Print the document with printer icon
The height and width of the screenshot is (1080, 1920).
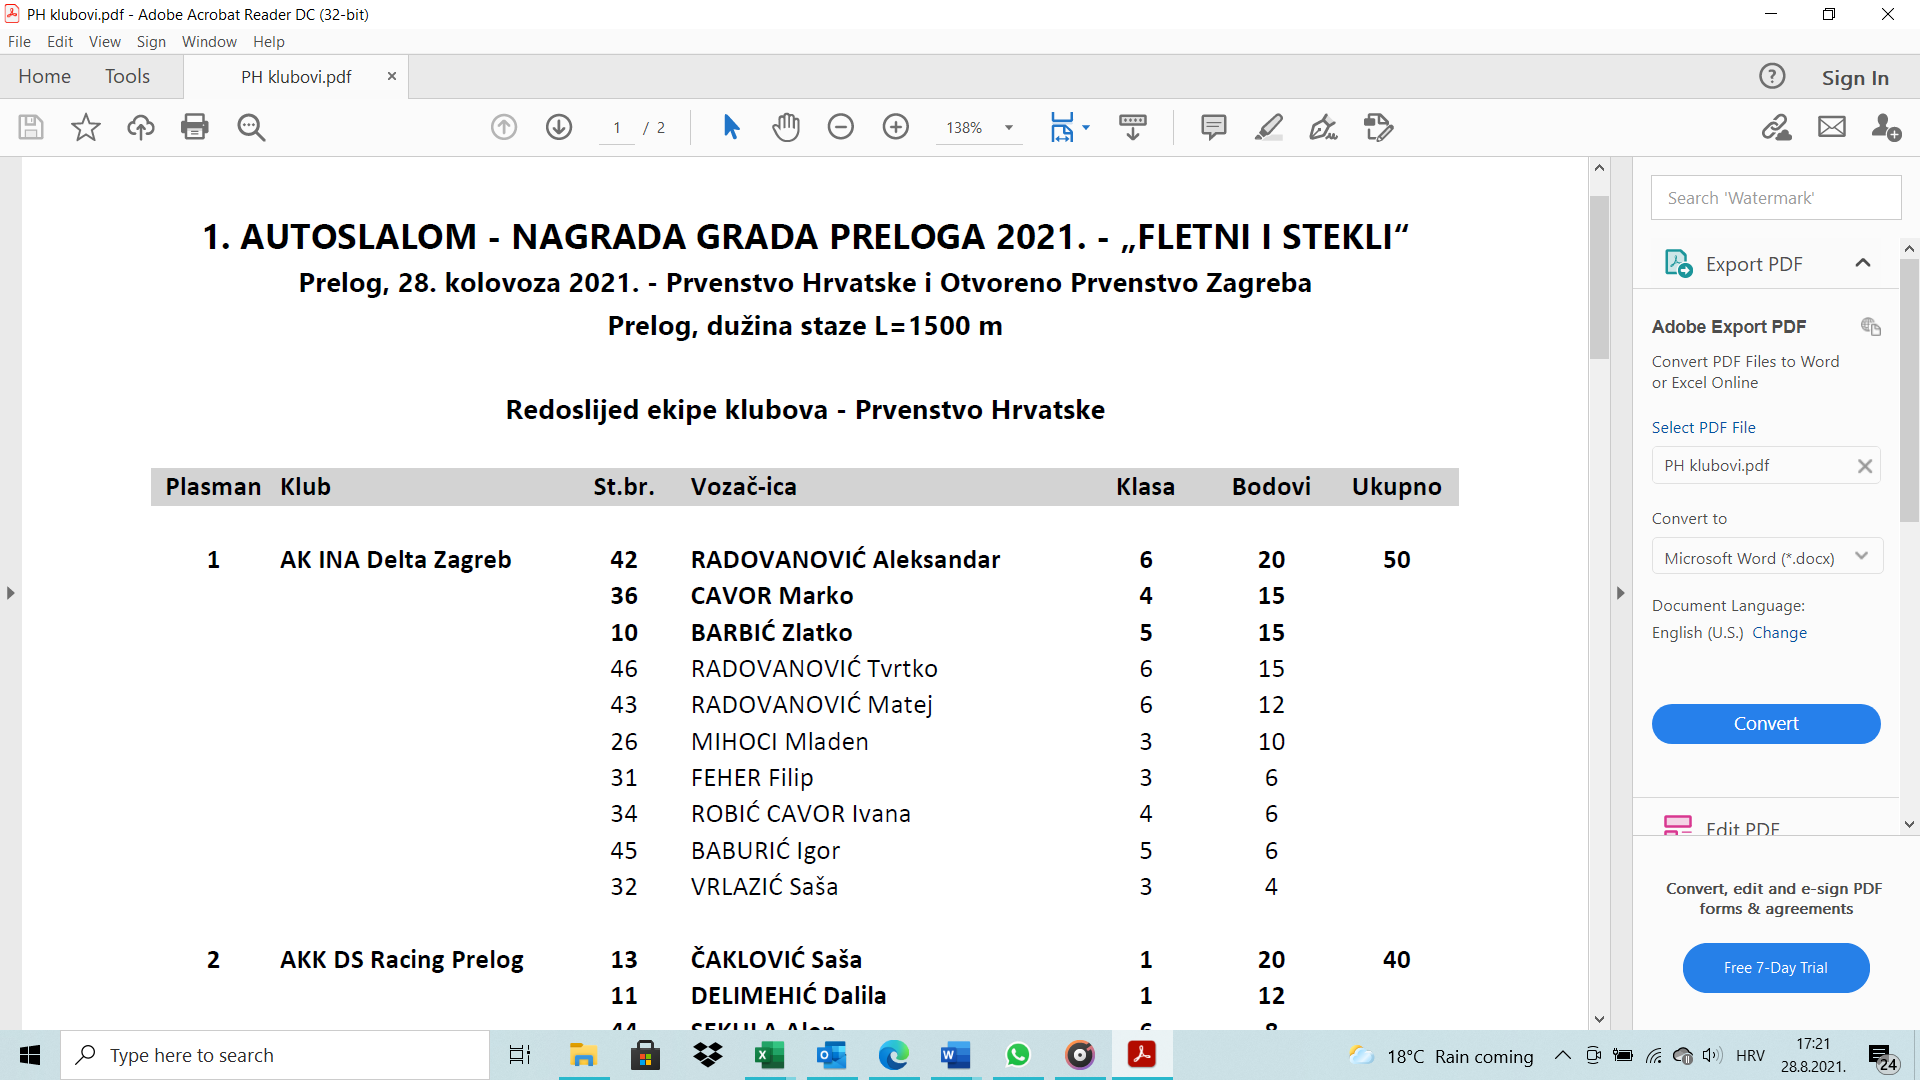(195, 127)
